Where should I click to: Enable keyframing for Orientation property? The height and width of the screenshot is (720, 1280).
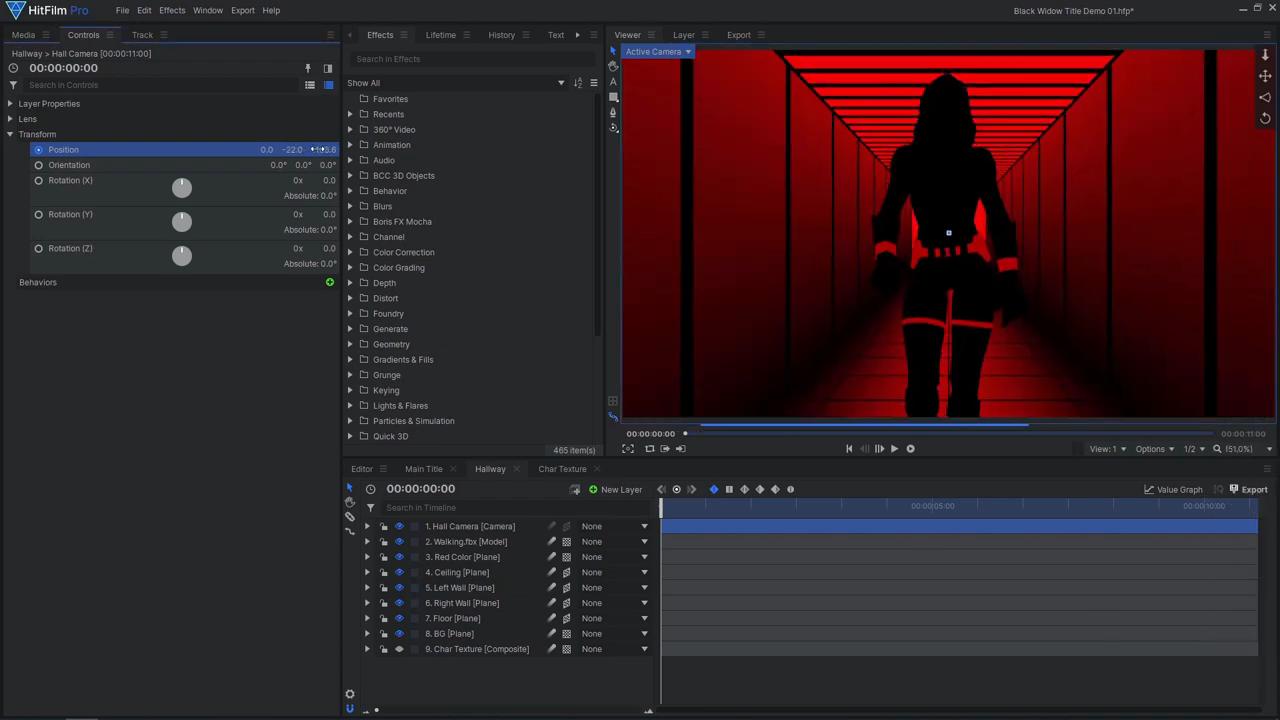(39, 165)
